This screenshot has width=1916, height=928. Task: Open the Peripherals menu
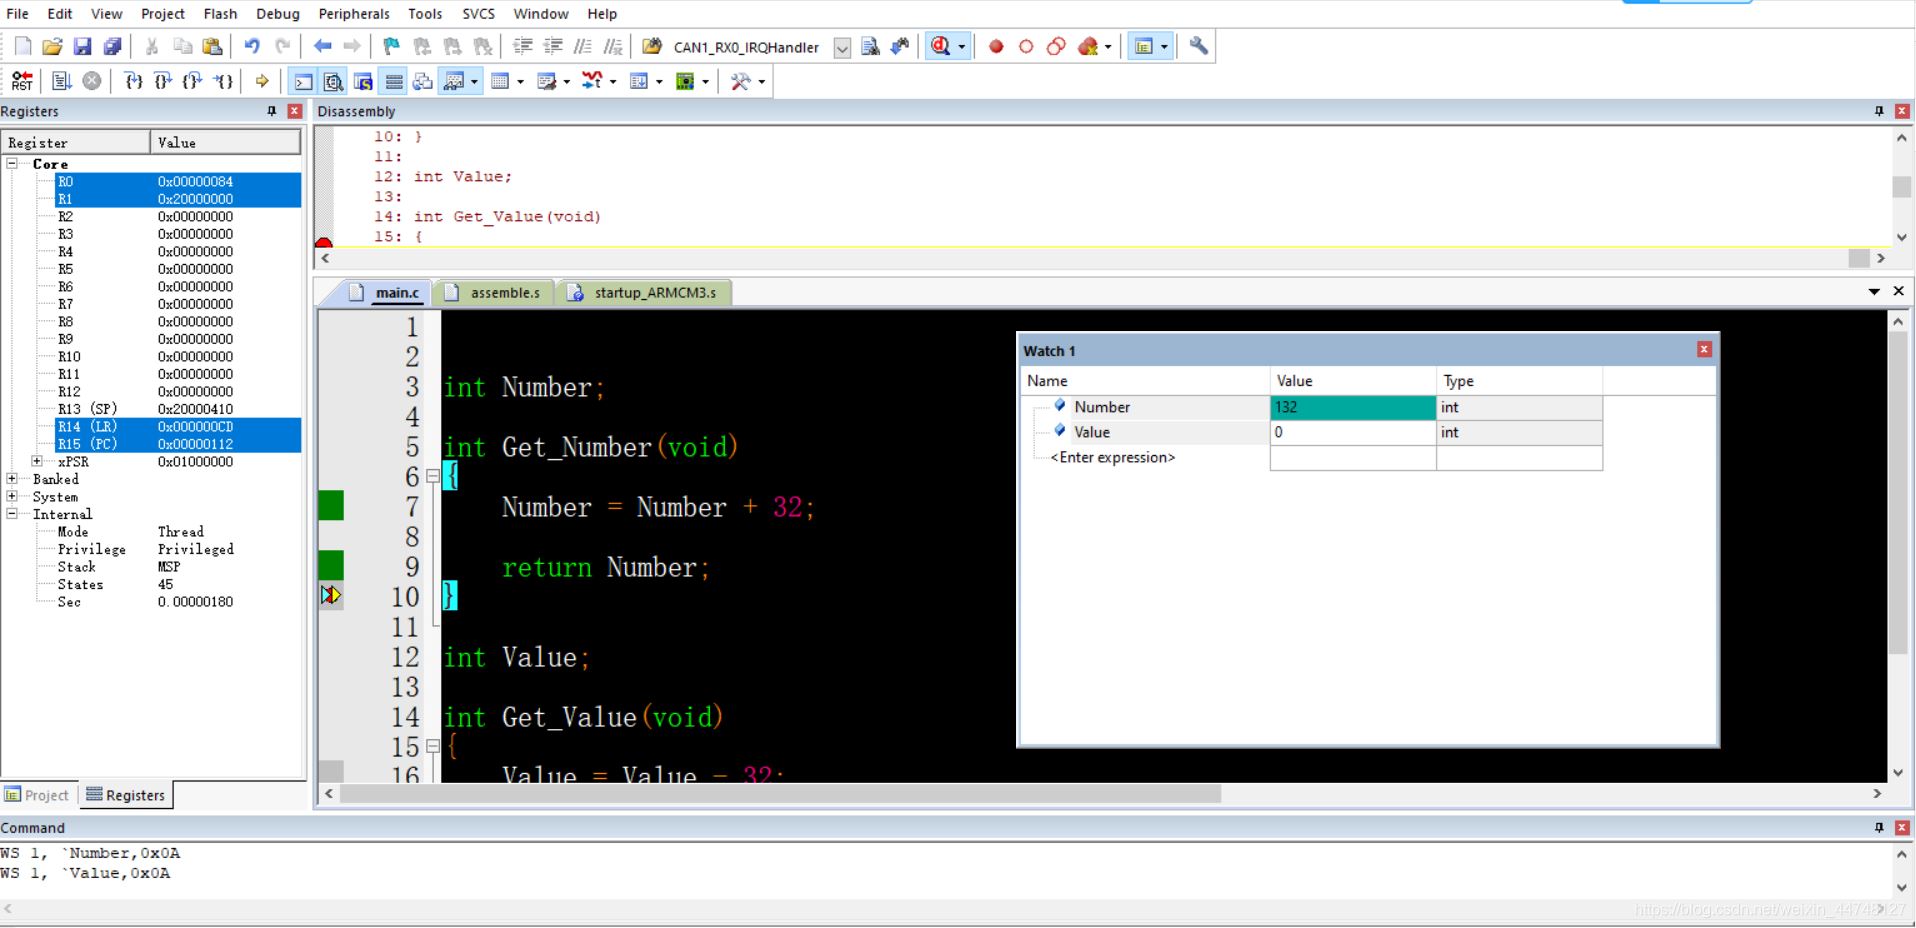353,14
